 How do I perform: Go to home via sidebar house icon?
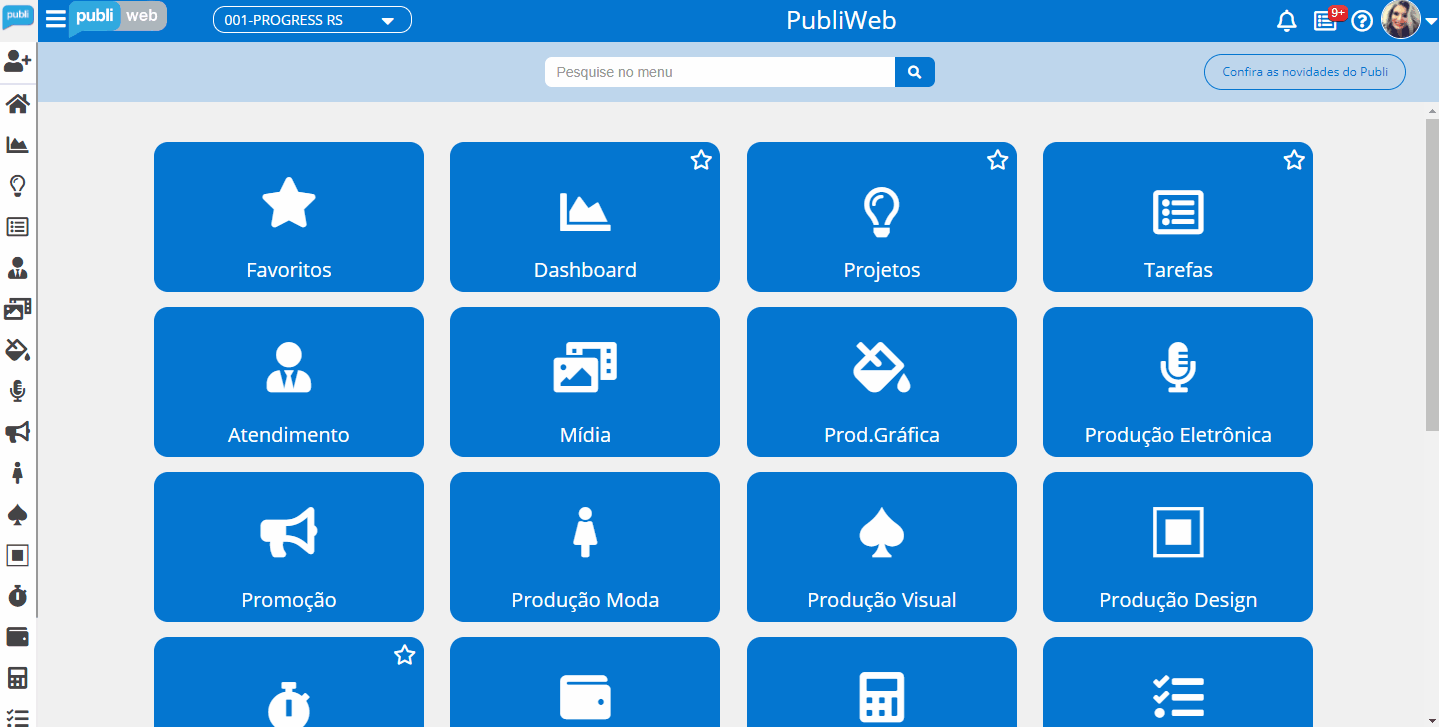(x=18, y=103)
